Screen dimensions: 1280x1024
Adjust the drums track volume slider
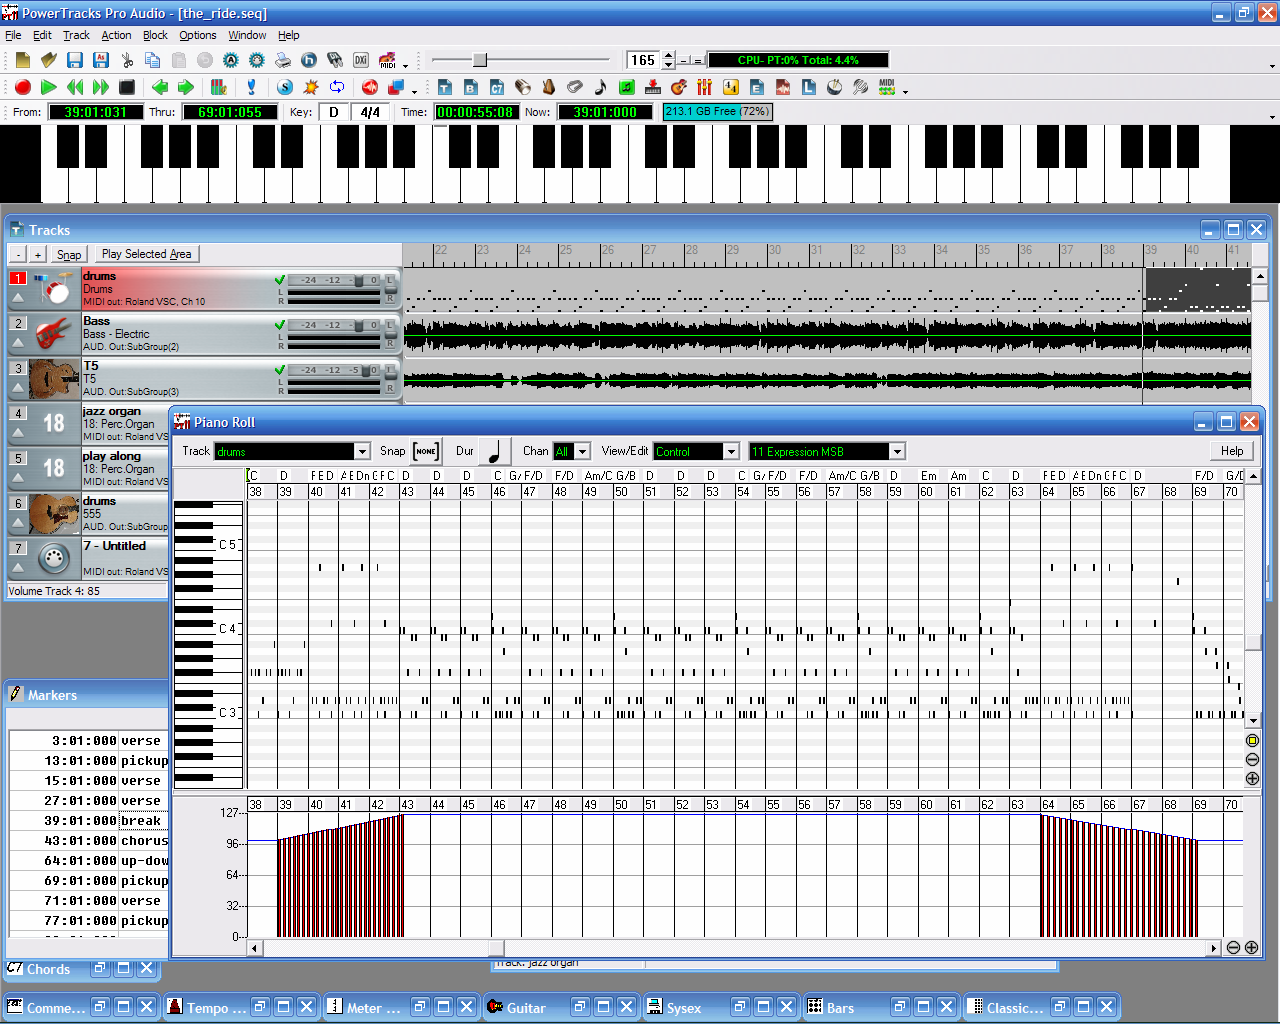click(x=358, y=281)
